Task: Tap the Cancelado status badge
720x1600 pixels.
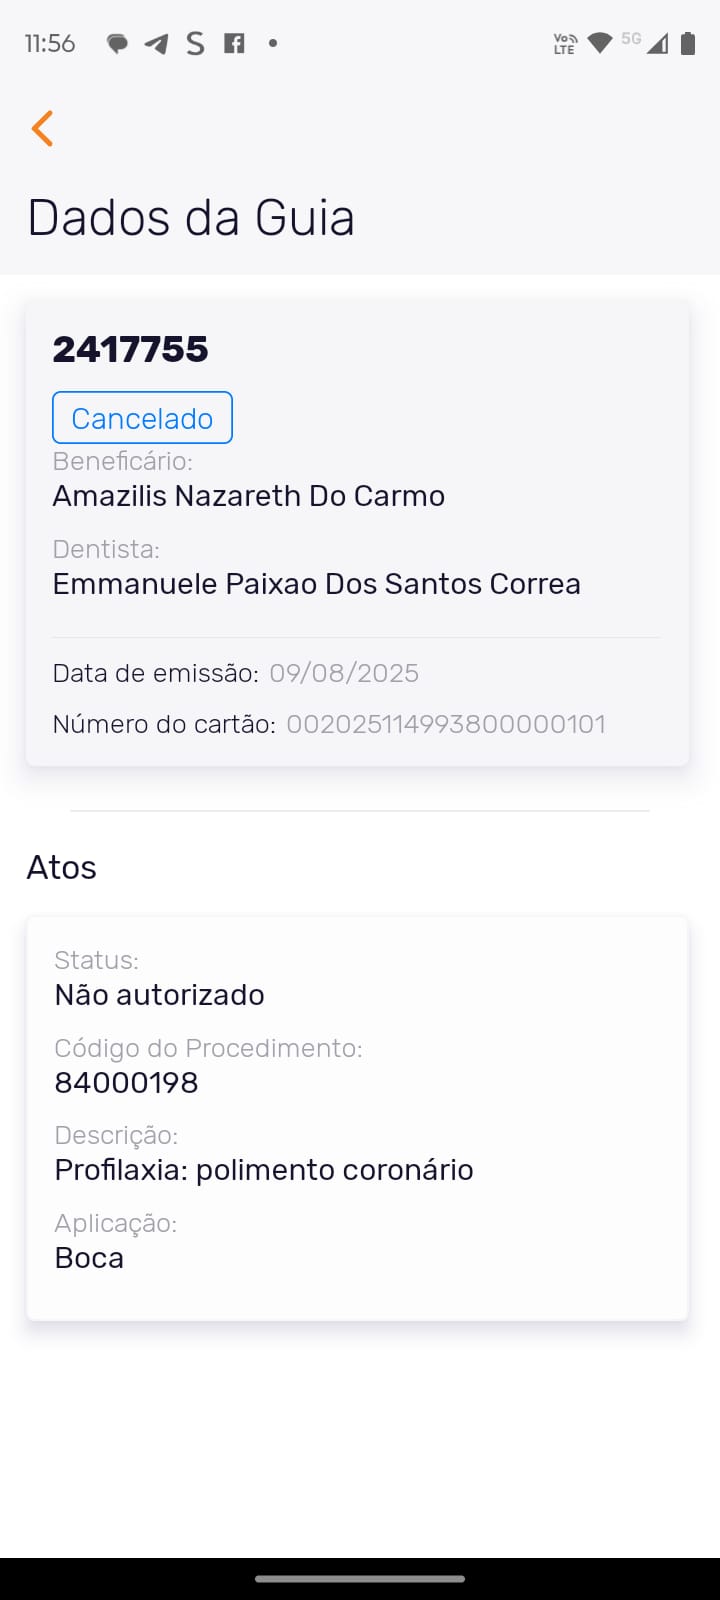Action: (142, 418)
